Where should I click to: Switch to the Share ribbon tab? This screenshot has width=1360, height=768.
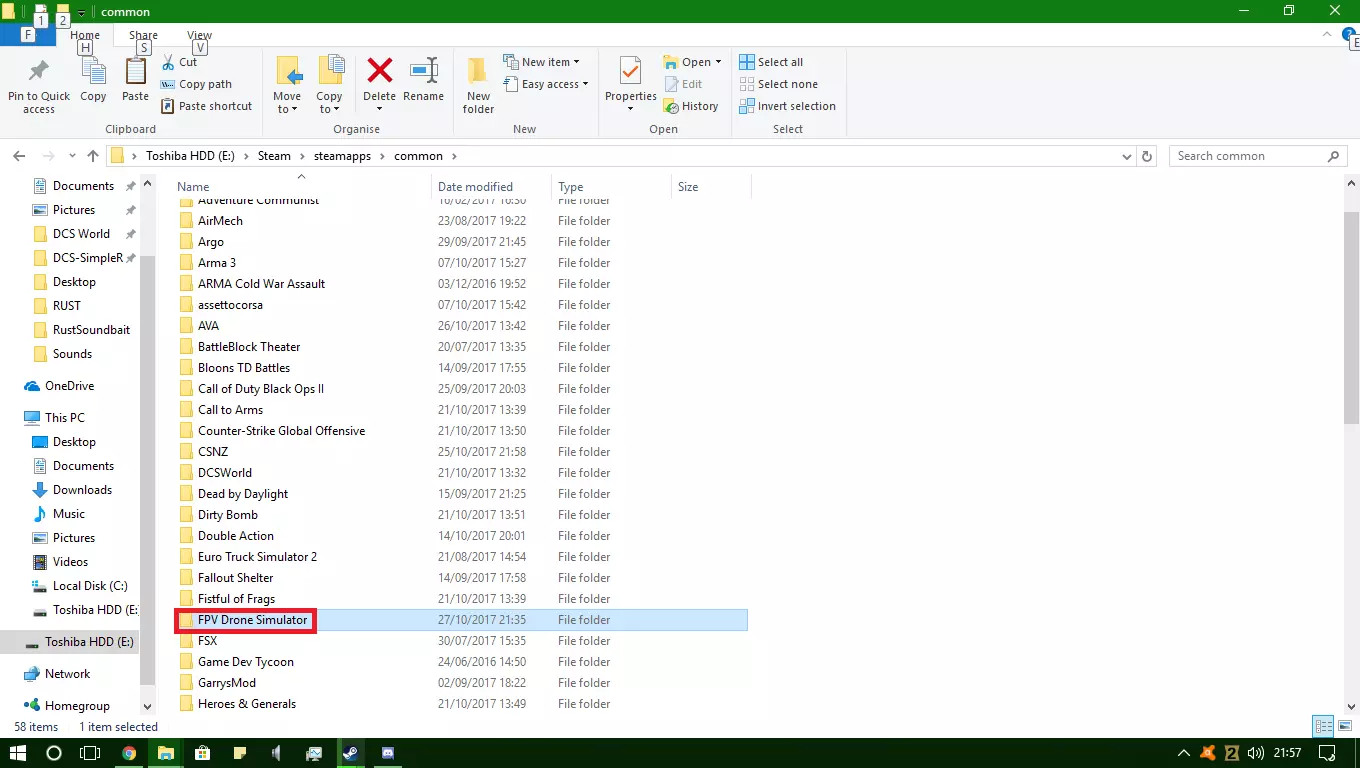143,35
